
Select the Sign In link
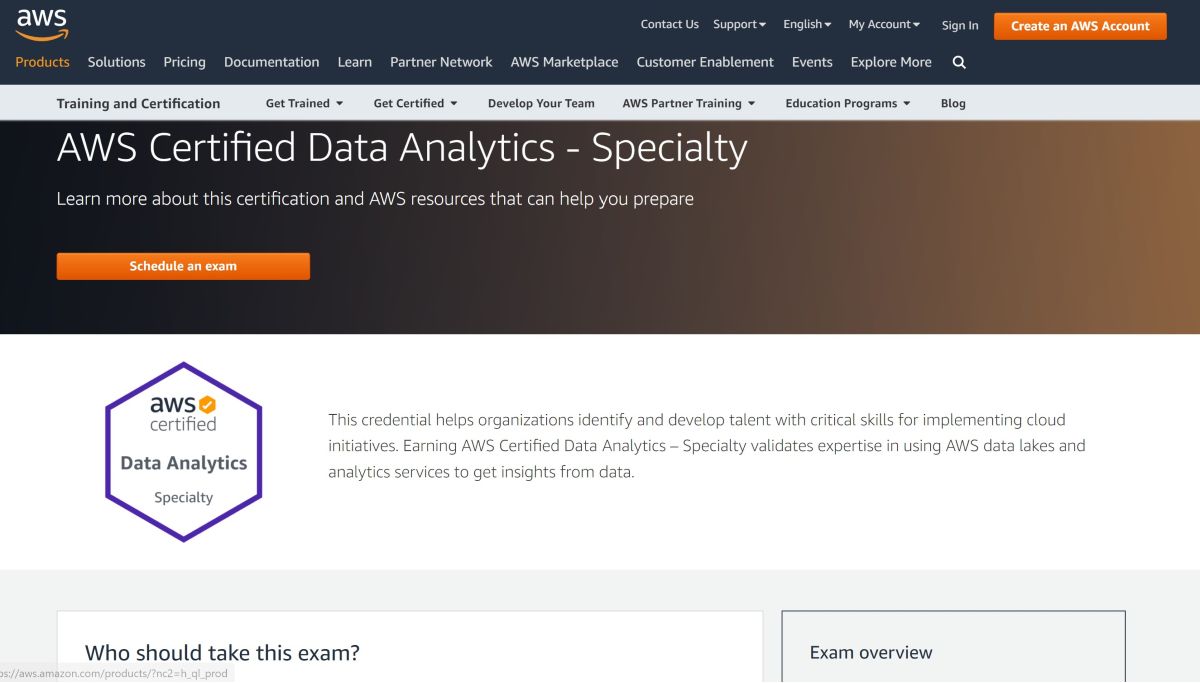(959, 25)
